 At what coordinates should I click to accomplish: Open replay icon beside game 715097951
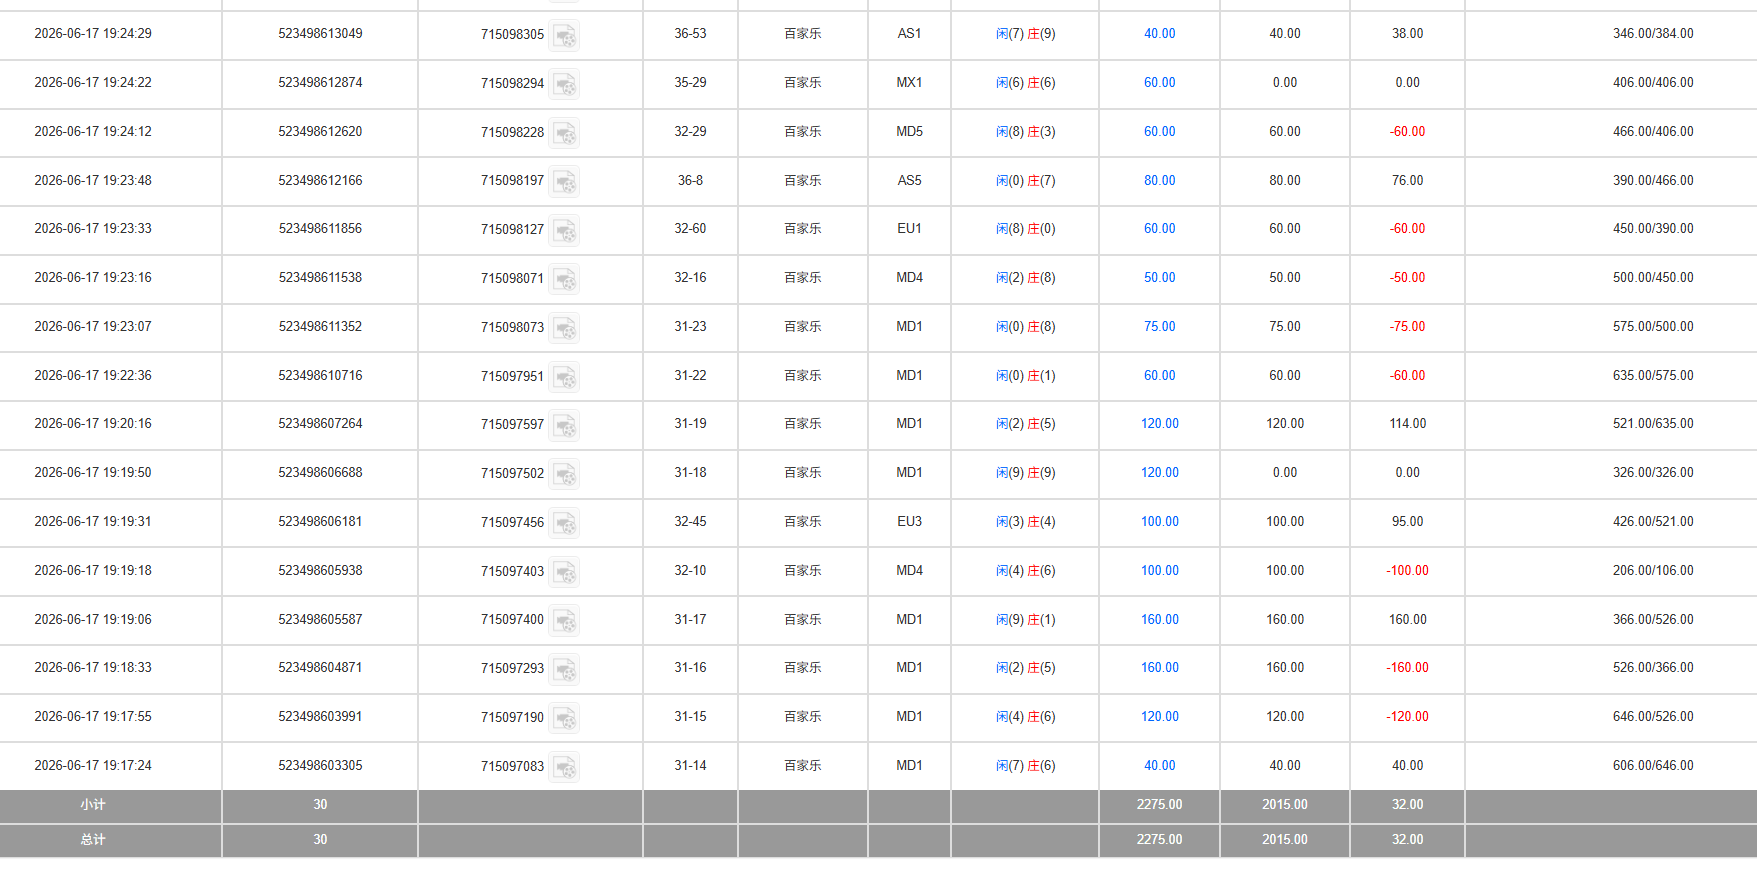coord(564,378)
